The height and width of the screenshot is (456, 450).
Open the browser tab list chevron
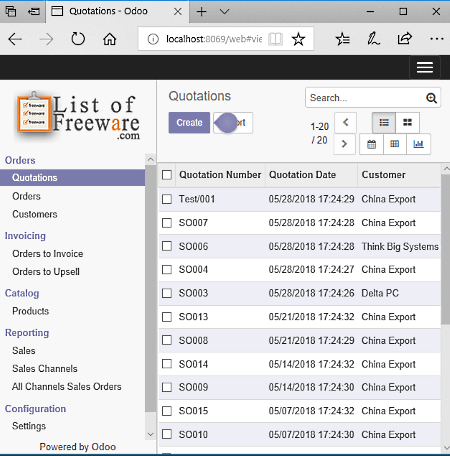[x=225, y=12]
